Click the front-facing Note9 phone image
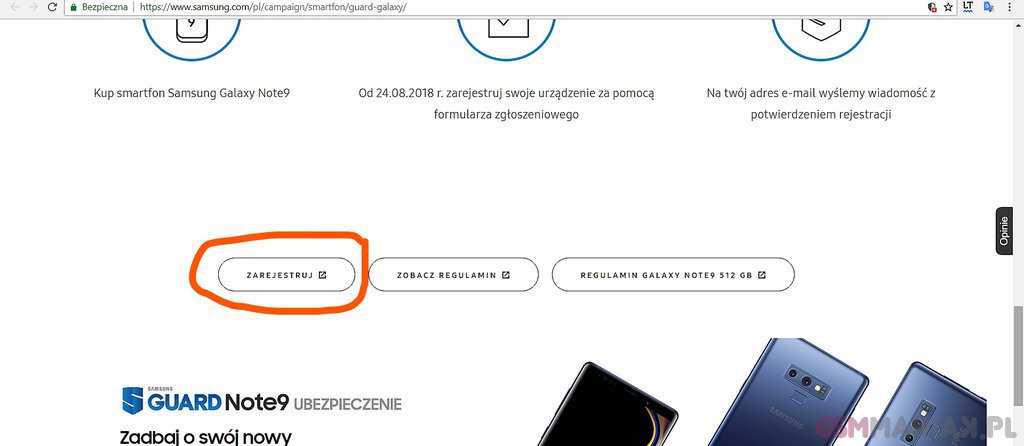Image resolution: width=1024 pixels, height=446 pixels. [x=605, y=404]
